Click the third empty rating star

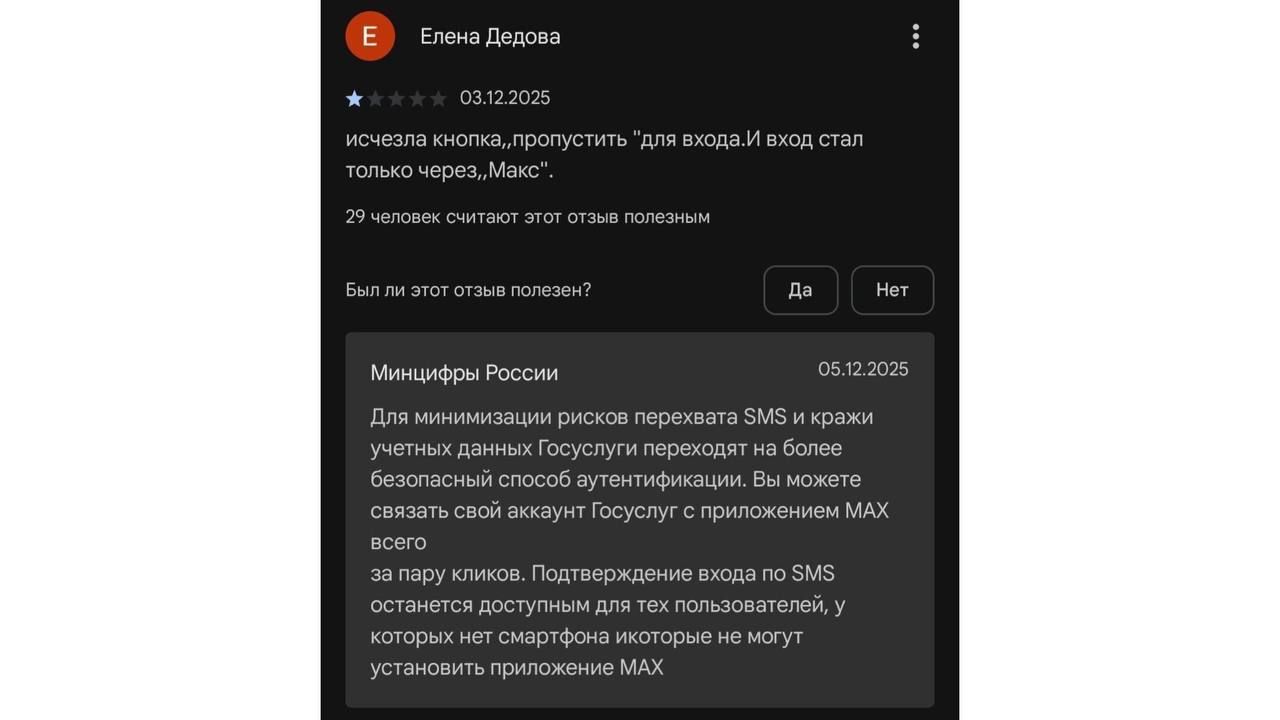point(396,98)
